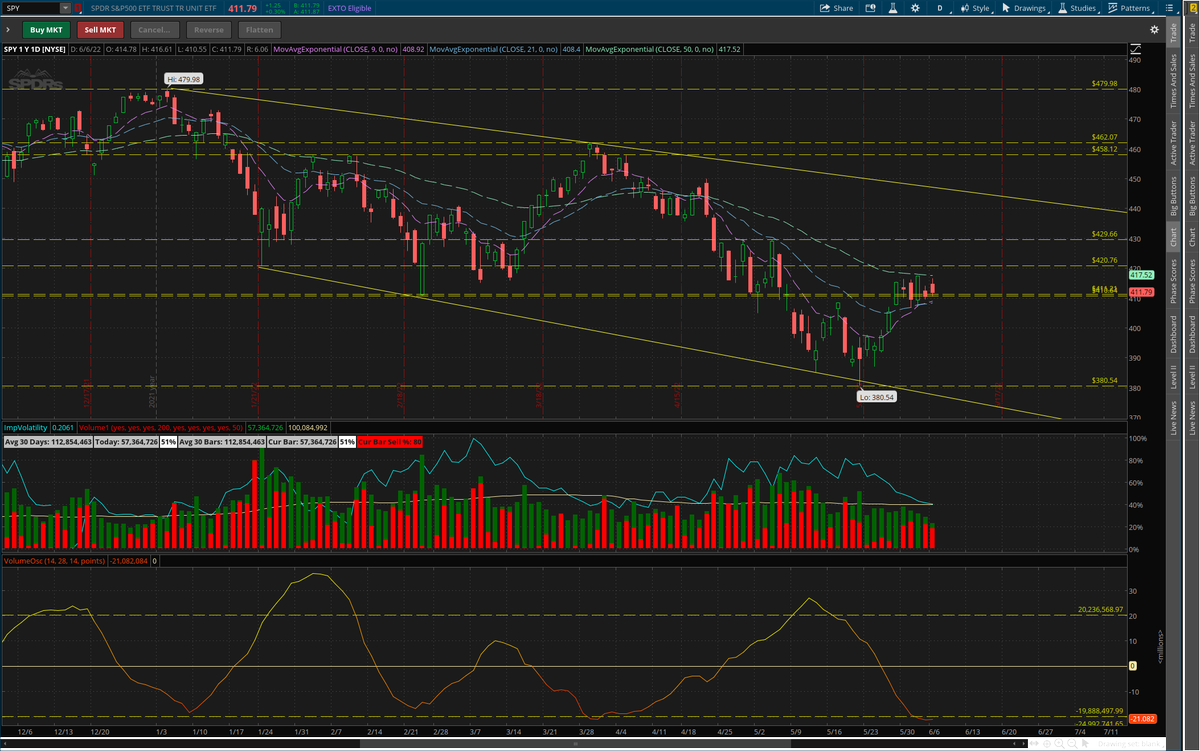
Task: Open the inner Dashboard sidebar tab
Action: 1175,334
